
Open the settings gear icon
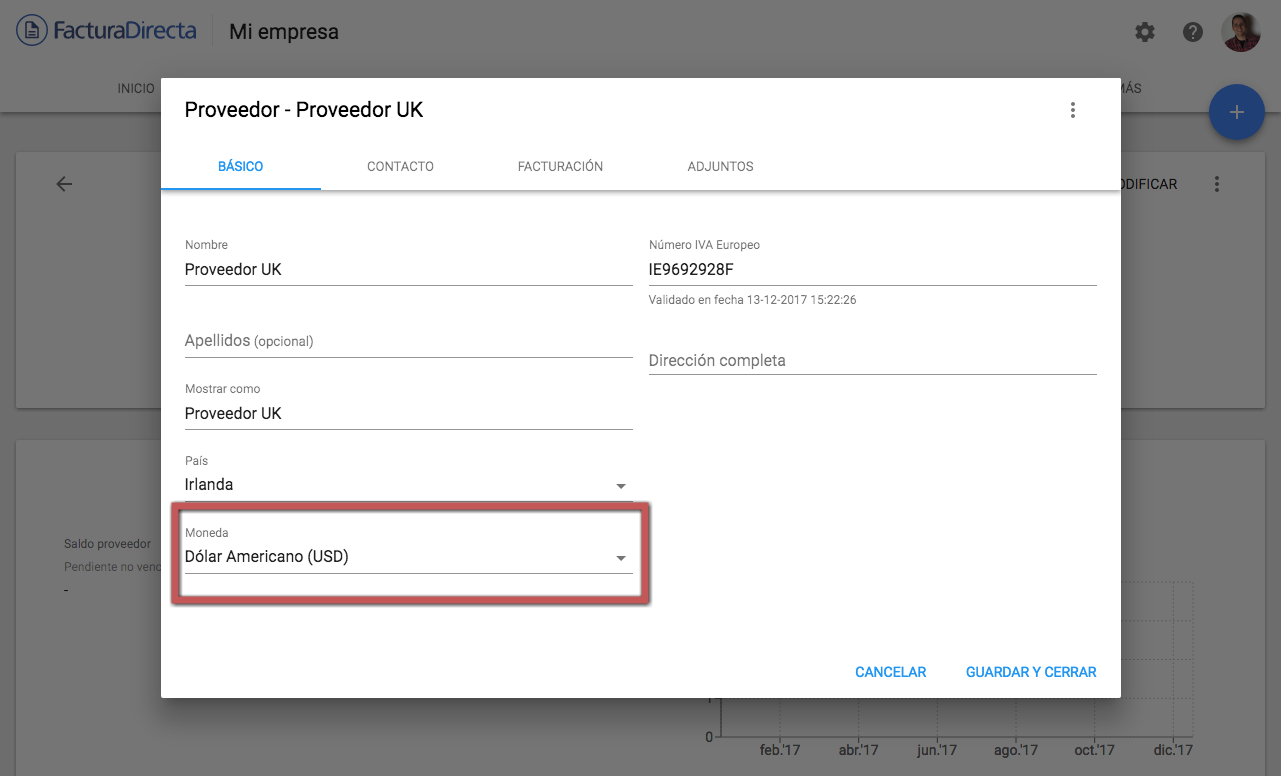(1144, 32)
